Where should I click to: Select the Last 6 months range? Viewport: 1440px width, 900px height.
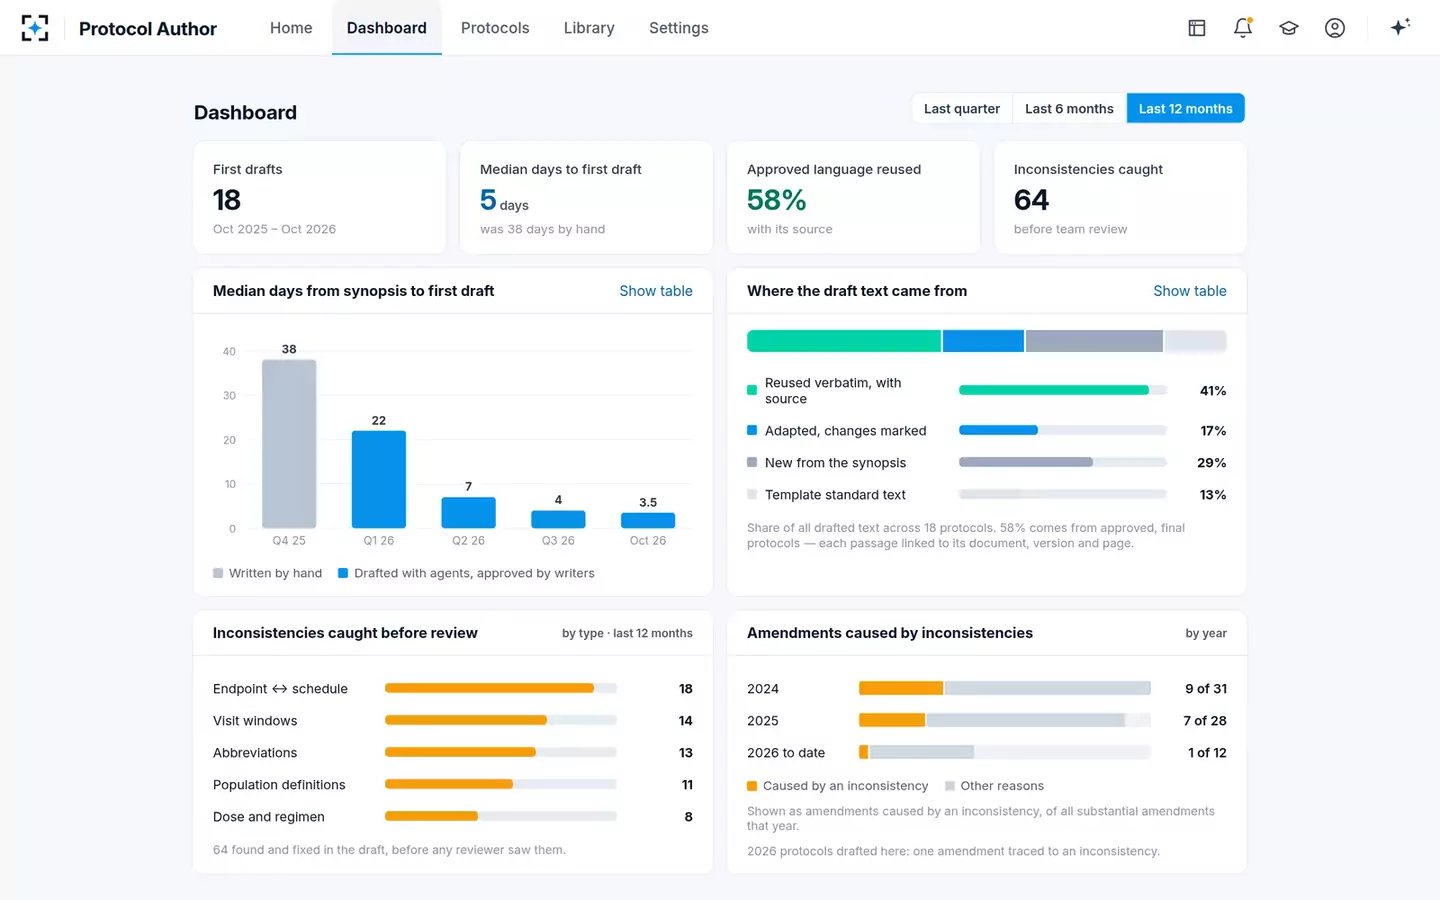(1069, 108)
